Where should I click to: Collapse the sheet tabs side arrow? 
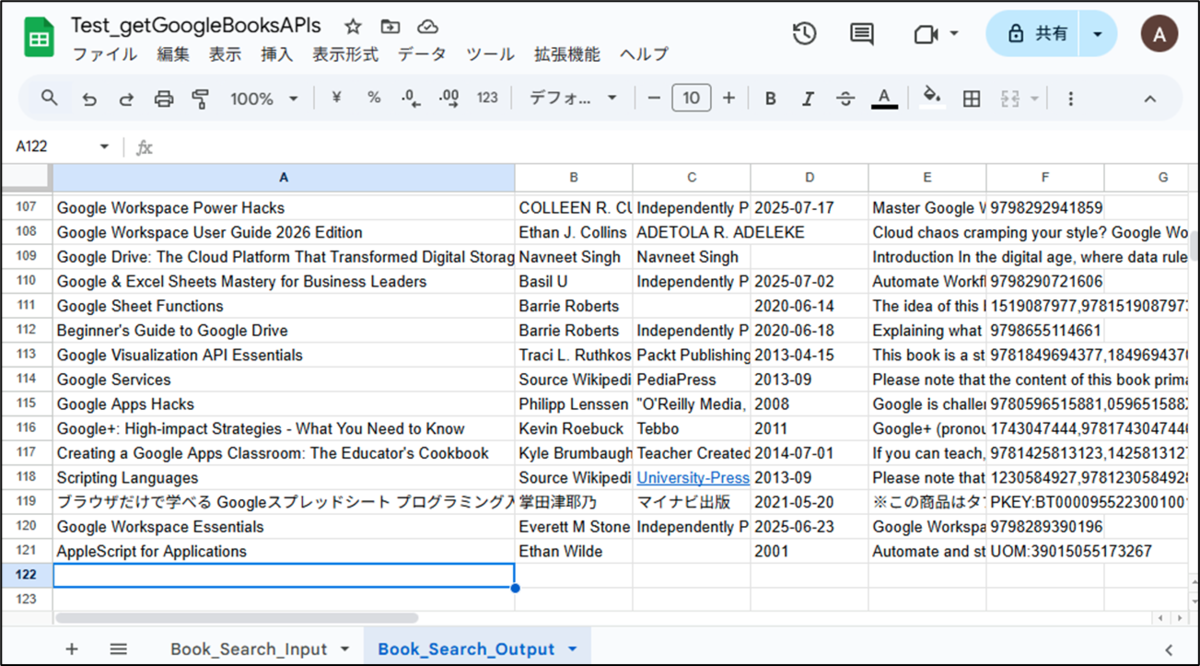coord(1168,649)
